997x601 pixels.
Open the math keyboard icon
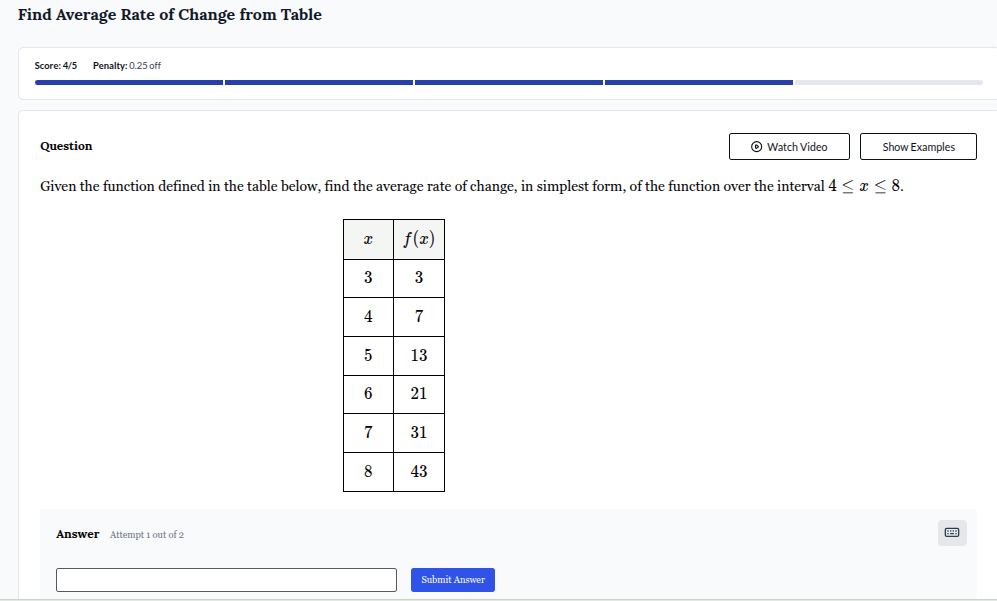tap(951, 533)
